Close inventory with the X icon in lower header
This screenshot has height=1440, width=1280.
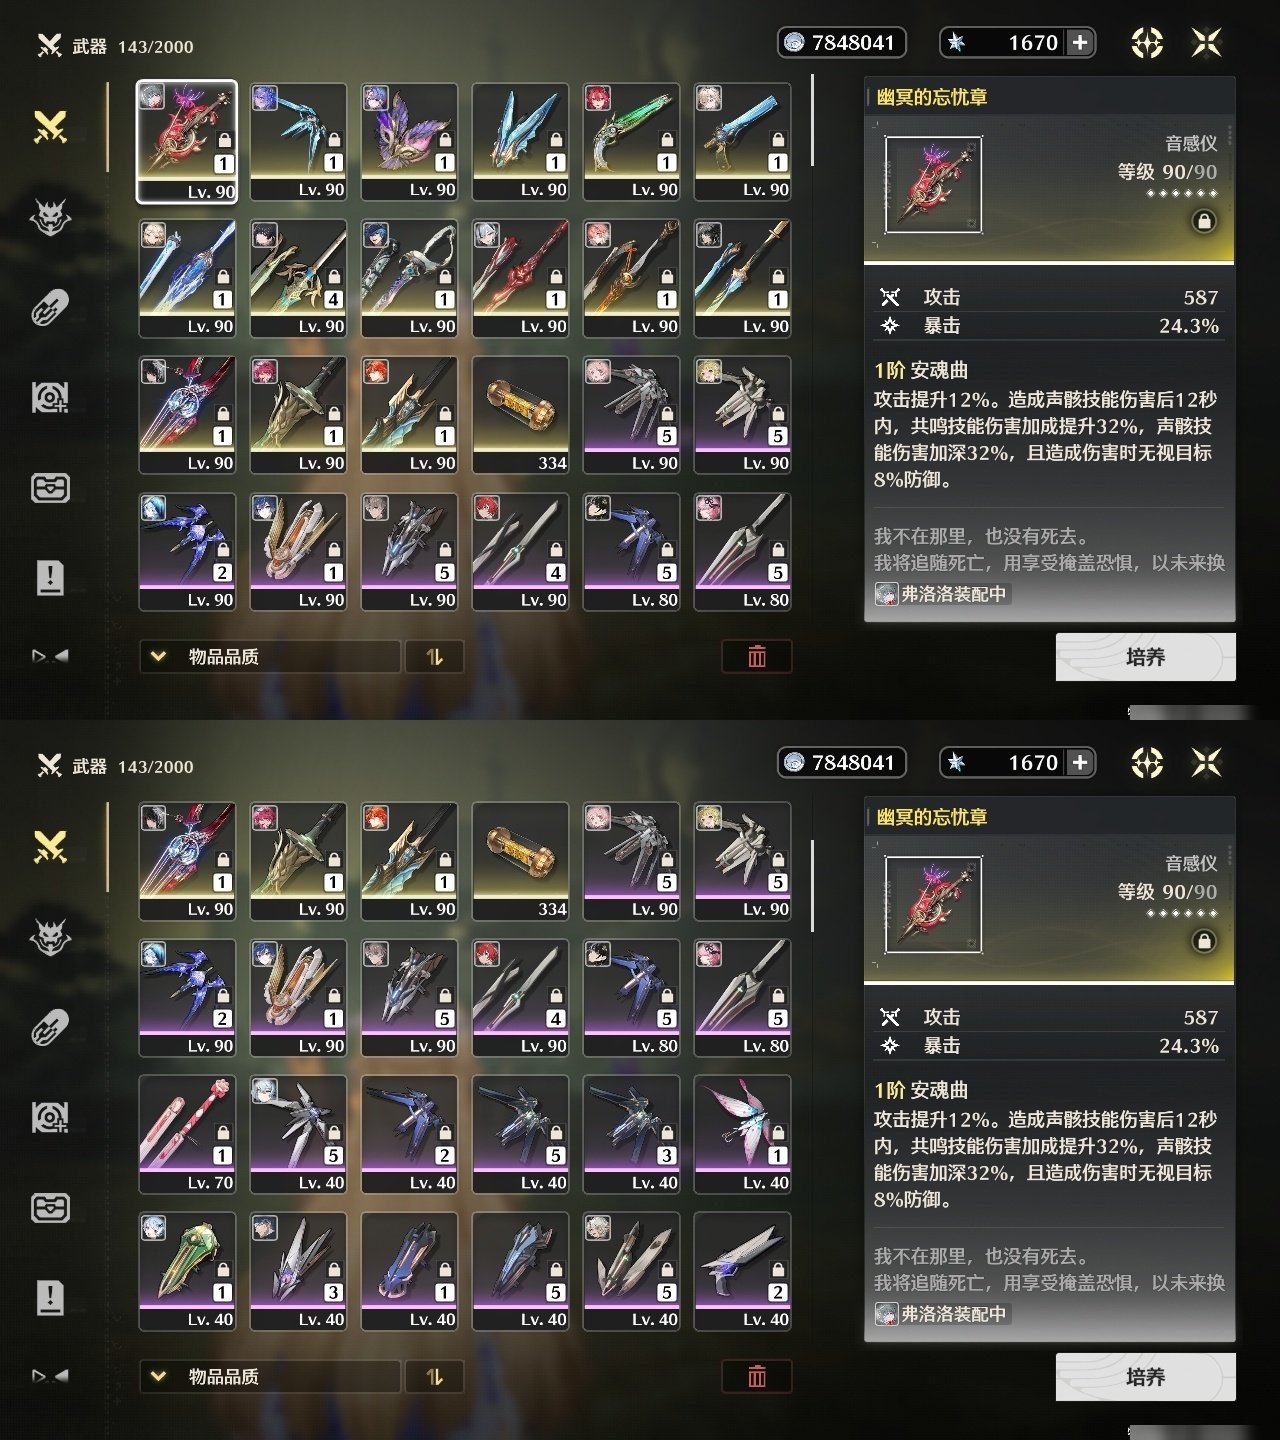click(1207, 763)
